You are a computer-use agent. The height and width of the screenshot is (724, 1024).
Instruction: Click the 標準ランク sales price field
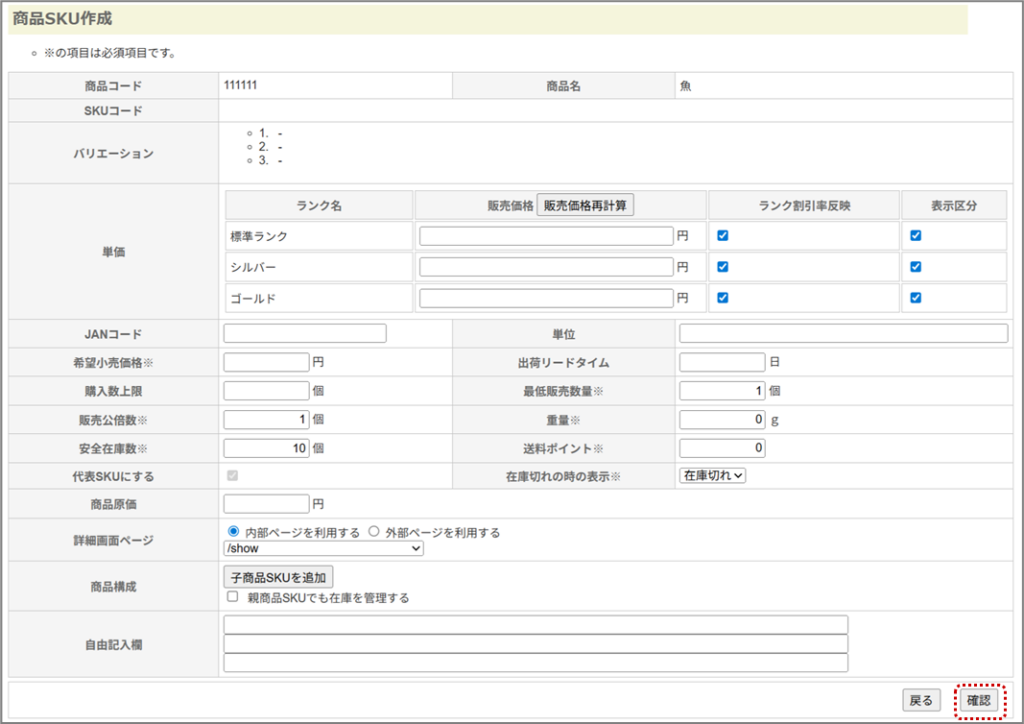tap(546, 236)
